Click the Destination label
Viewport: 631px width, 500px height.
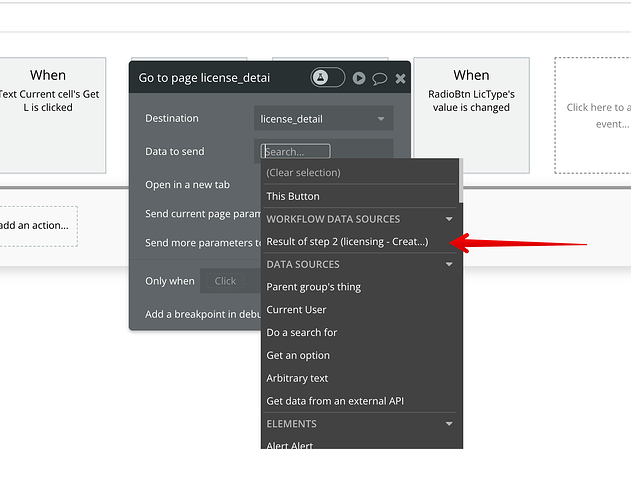[172, 118]
